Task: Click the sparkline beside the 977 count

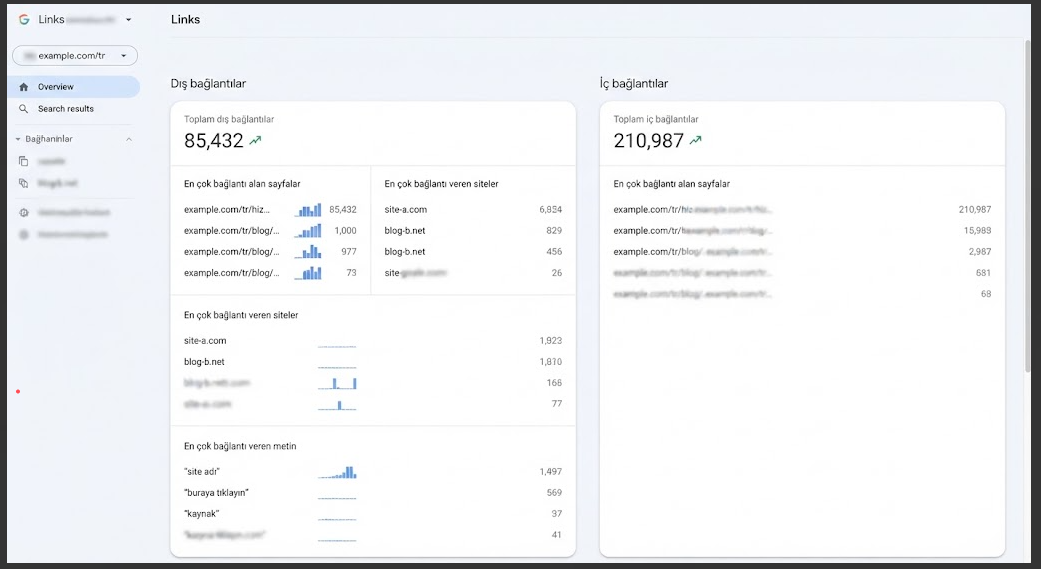Action: tap(308, 252)
